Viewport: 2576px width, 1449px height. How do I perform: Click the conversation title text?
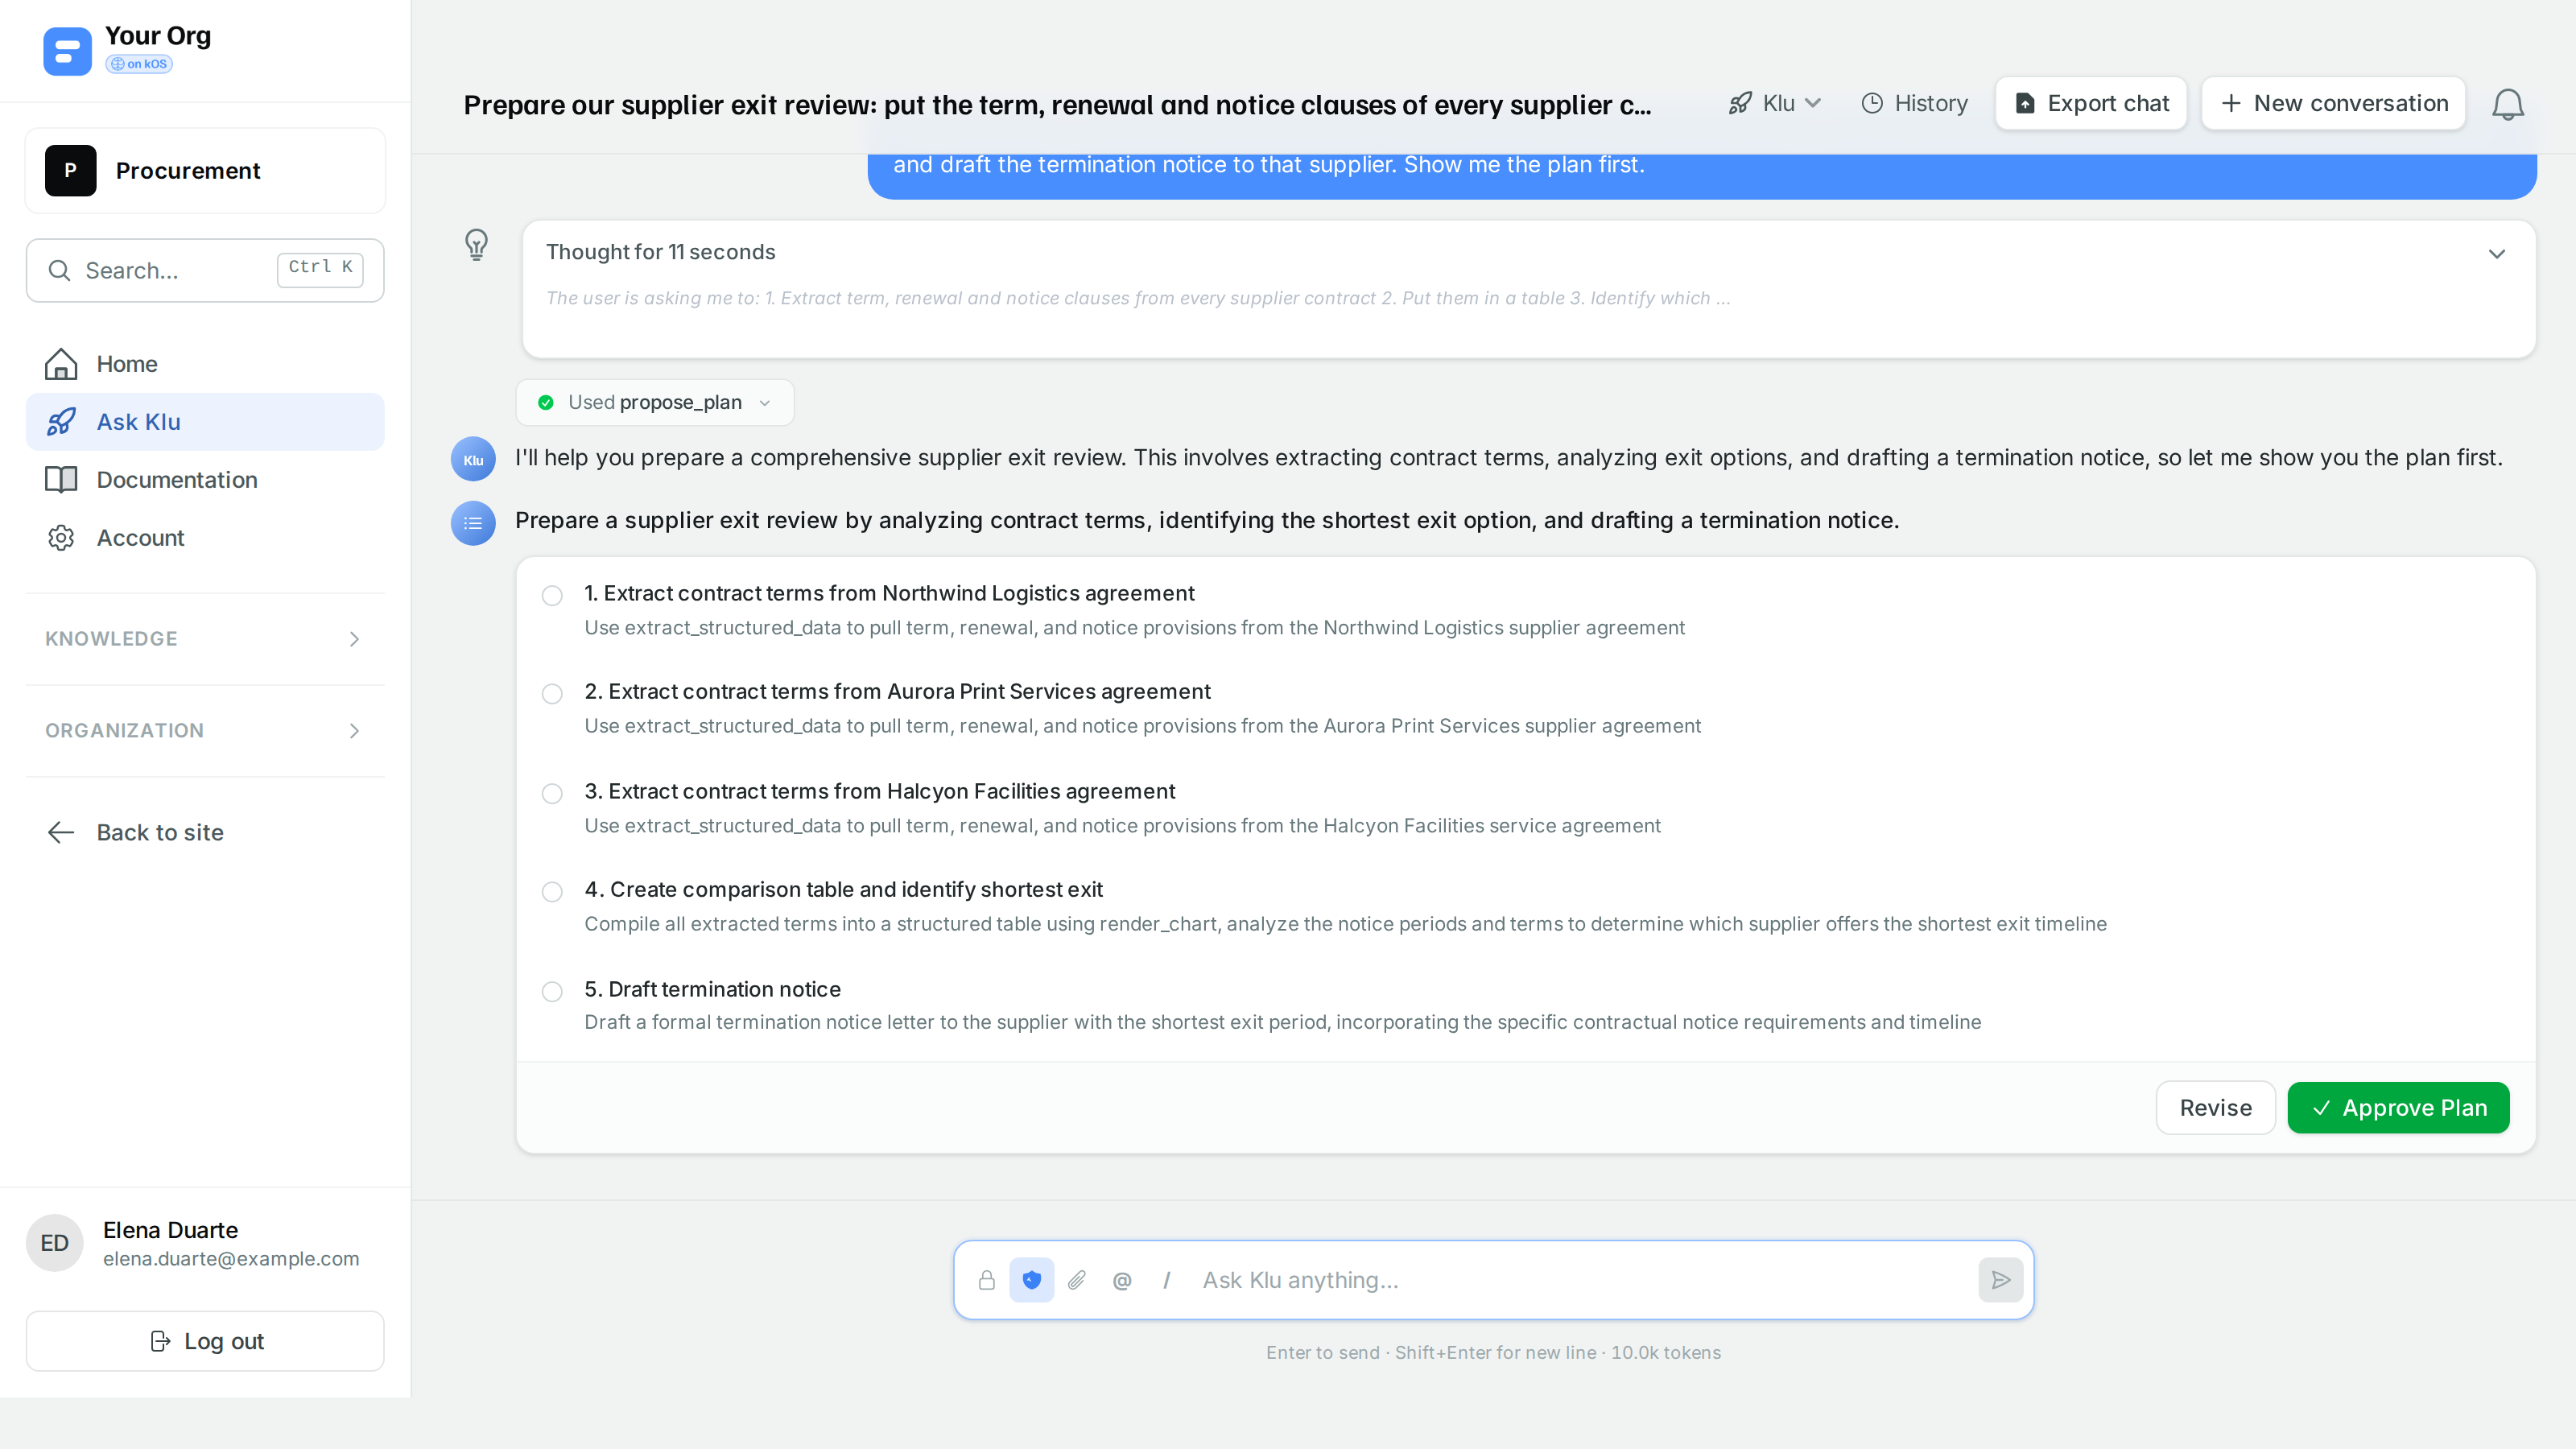click(x=1057, y=105)
